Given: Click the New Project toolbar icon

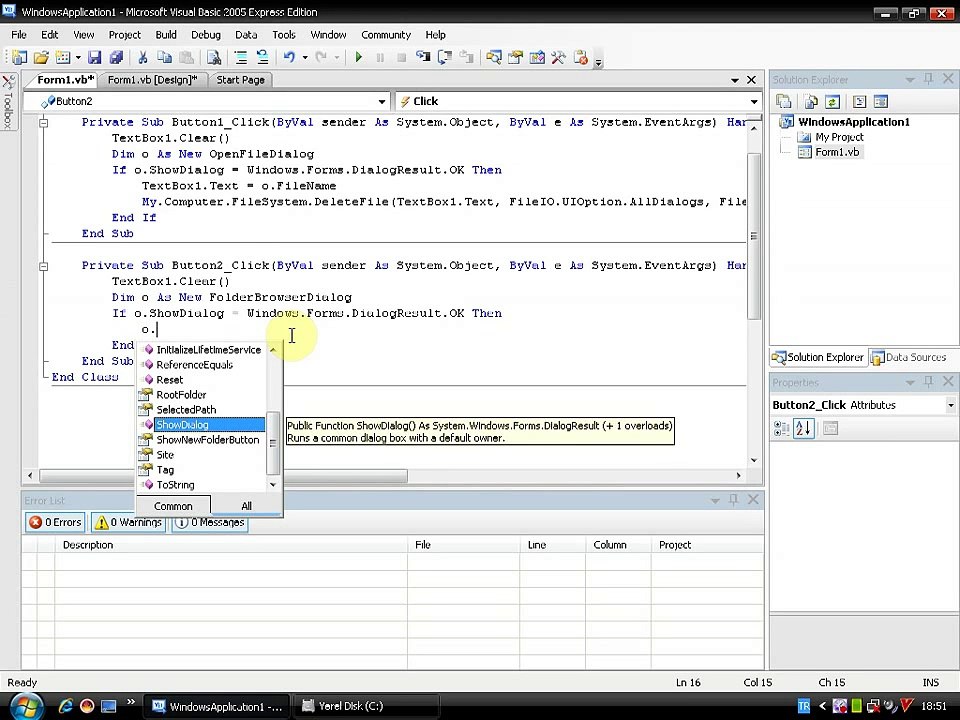Looking at the screenshot, I should [x=20, y=58].
